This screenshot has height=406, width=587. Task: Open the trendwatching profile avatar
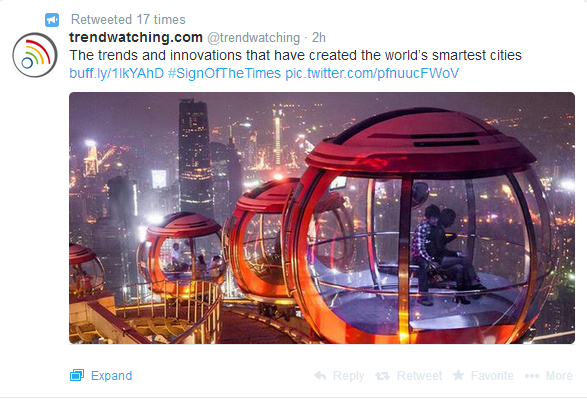coord(35,55)
